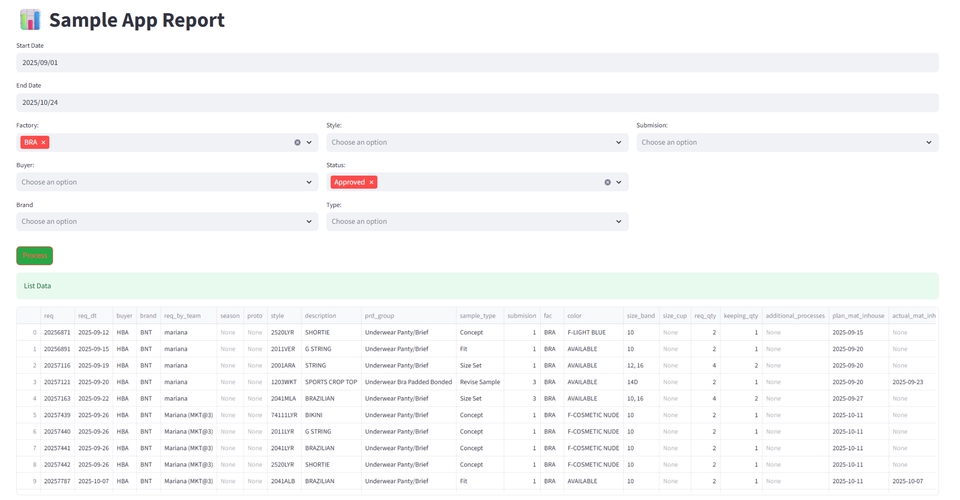Image resolution: width=960 pixels, height=500 pixels.
Task: Expand the Factory dropdown arrow
Action: tap(309, 143)
